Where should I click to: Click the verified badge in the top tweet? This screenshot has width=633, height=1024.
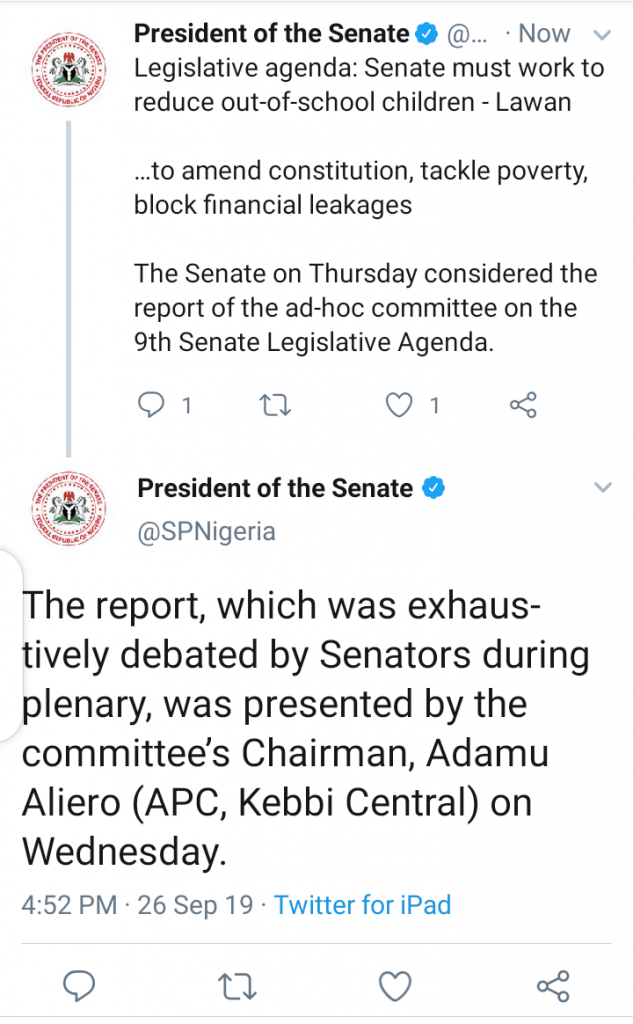426,34
